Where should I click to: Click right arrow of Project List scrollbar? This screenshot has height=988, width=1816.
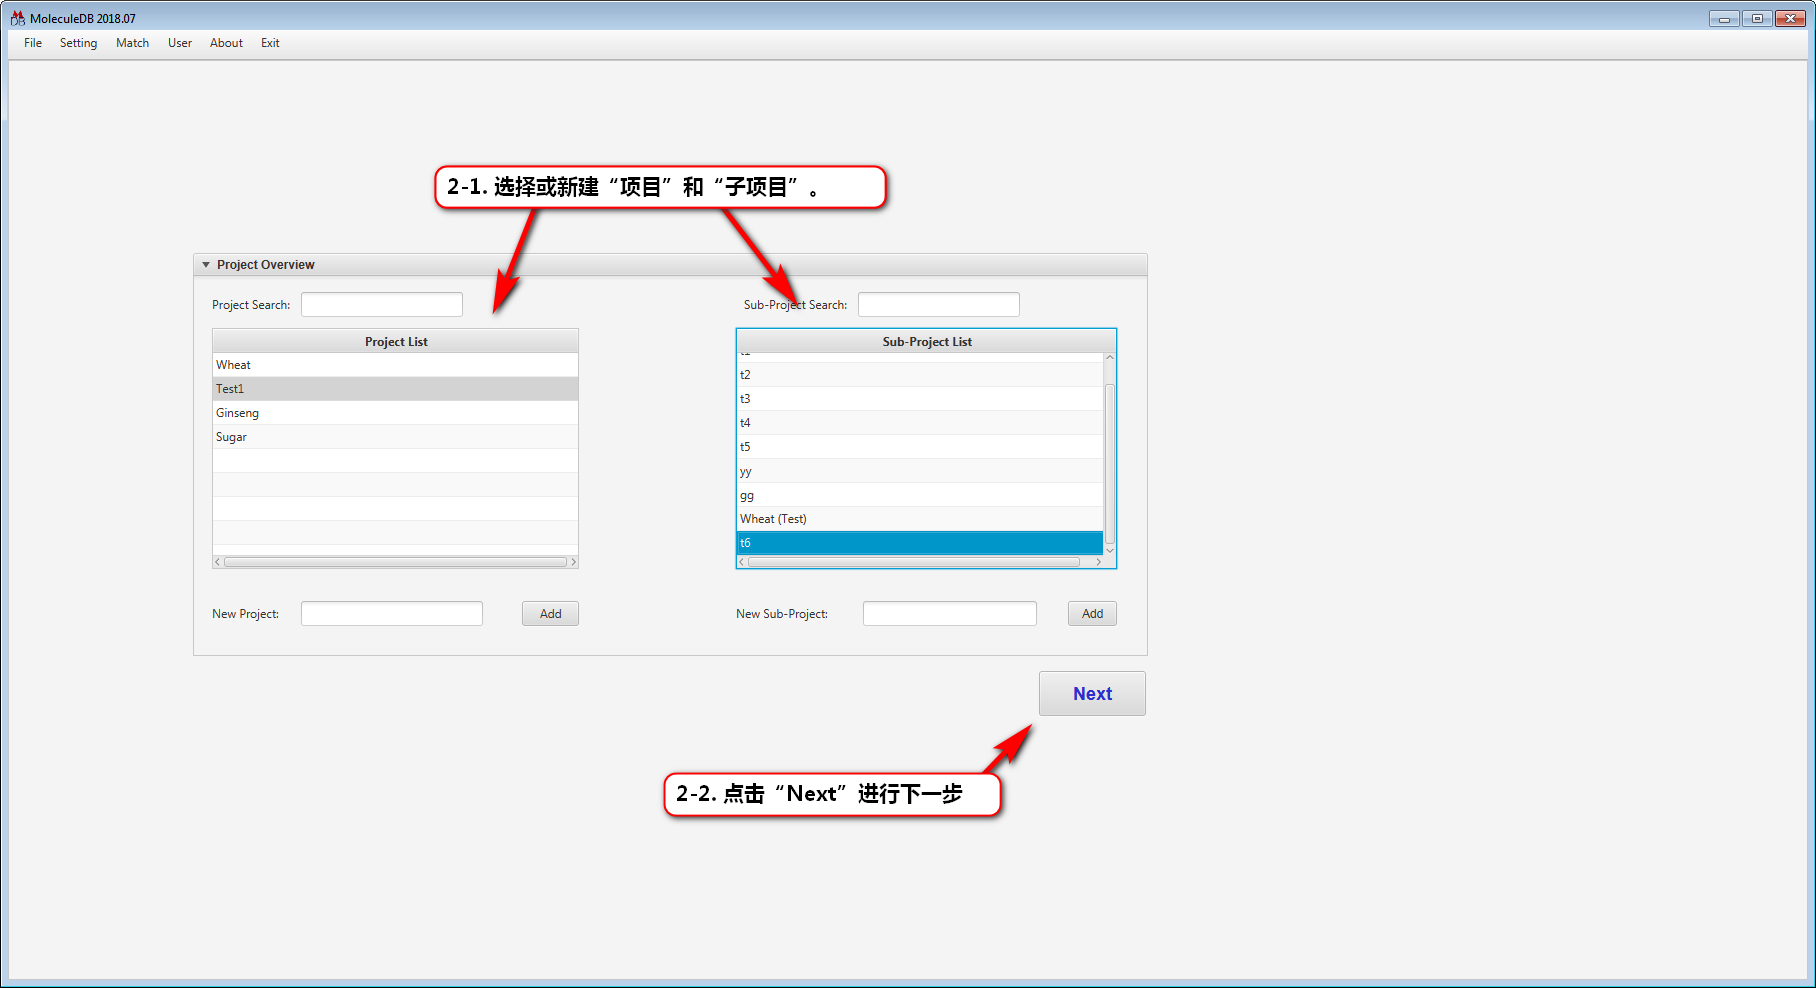[573, 562]
